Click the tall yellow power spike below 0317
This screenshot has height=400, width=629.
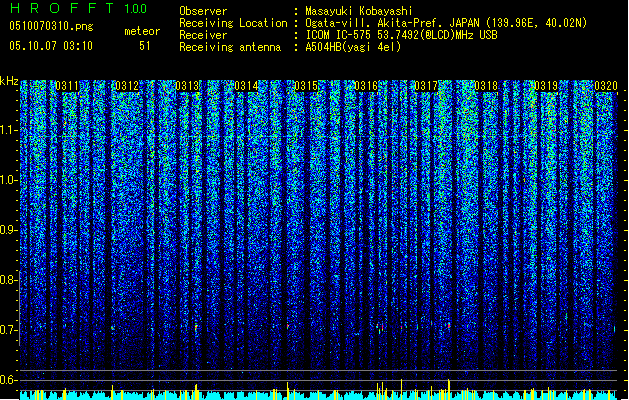(x=449, y=388)
